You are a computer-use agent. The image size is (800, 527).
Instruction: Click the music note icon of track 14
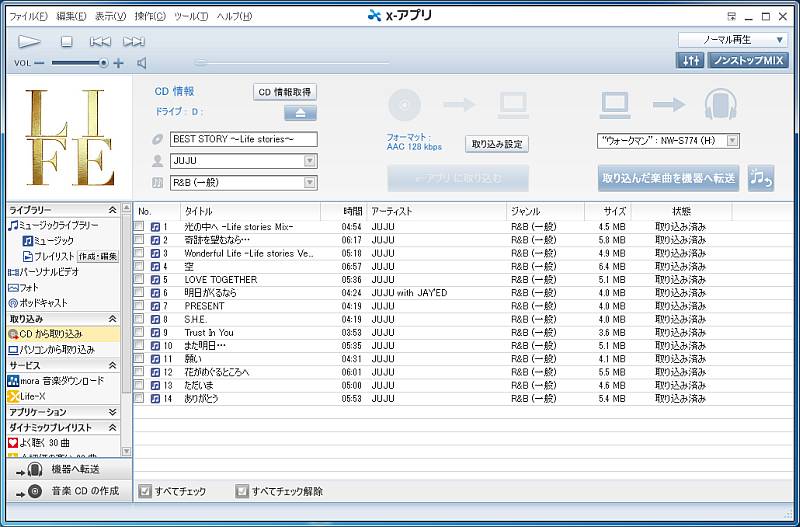click(x=156, y=399)
